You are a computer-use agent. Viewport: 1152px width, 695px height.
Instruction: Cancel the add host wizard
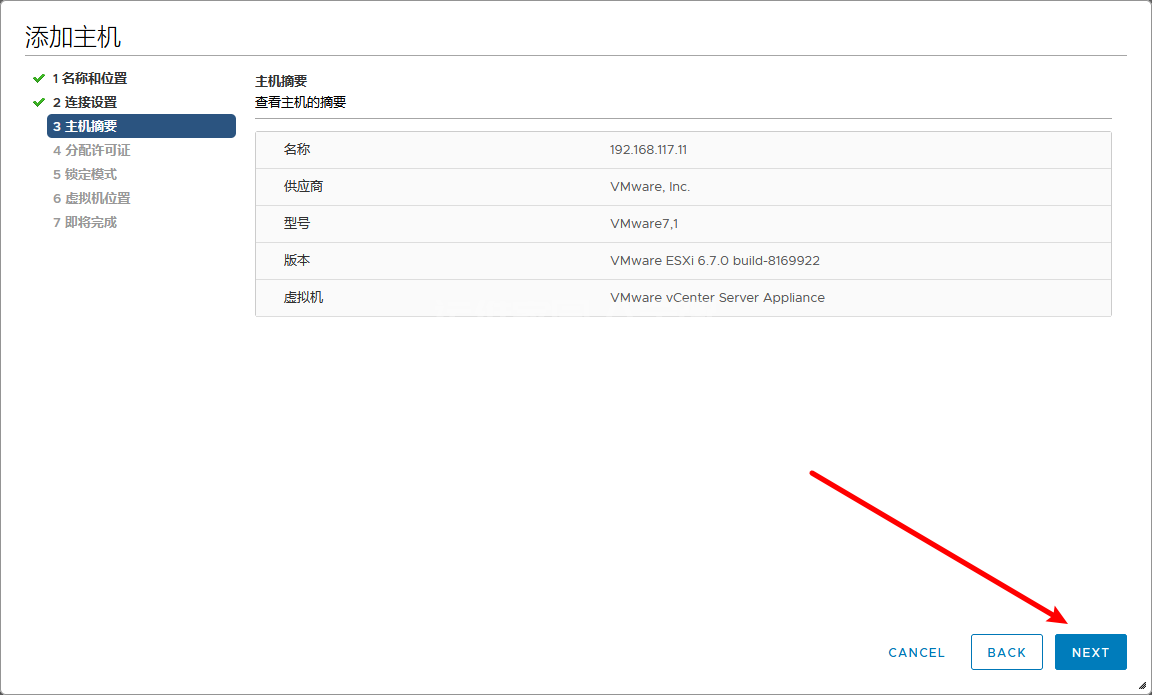(916, 652)
